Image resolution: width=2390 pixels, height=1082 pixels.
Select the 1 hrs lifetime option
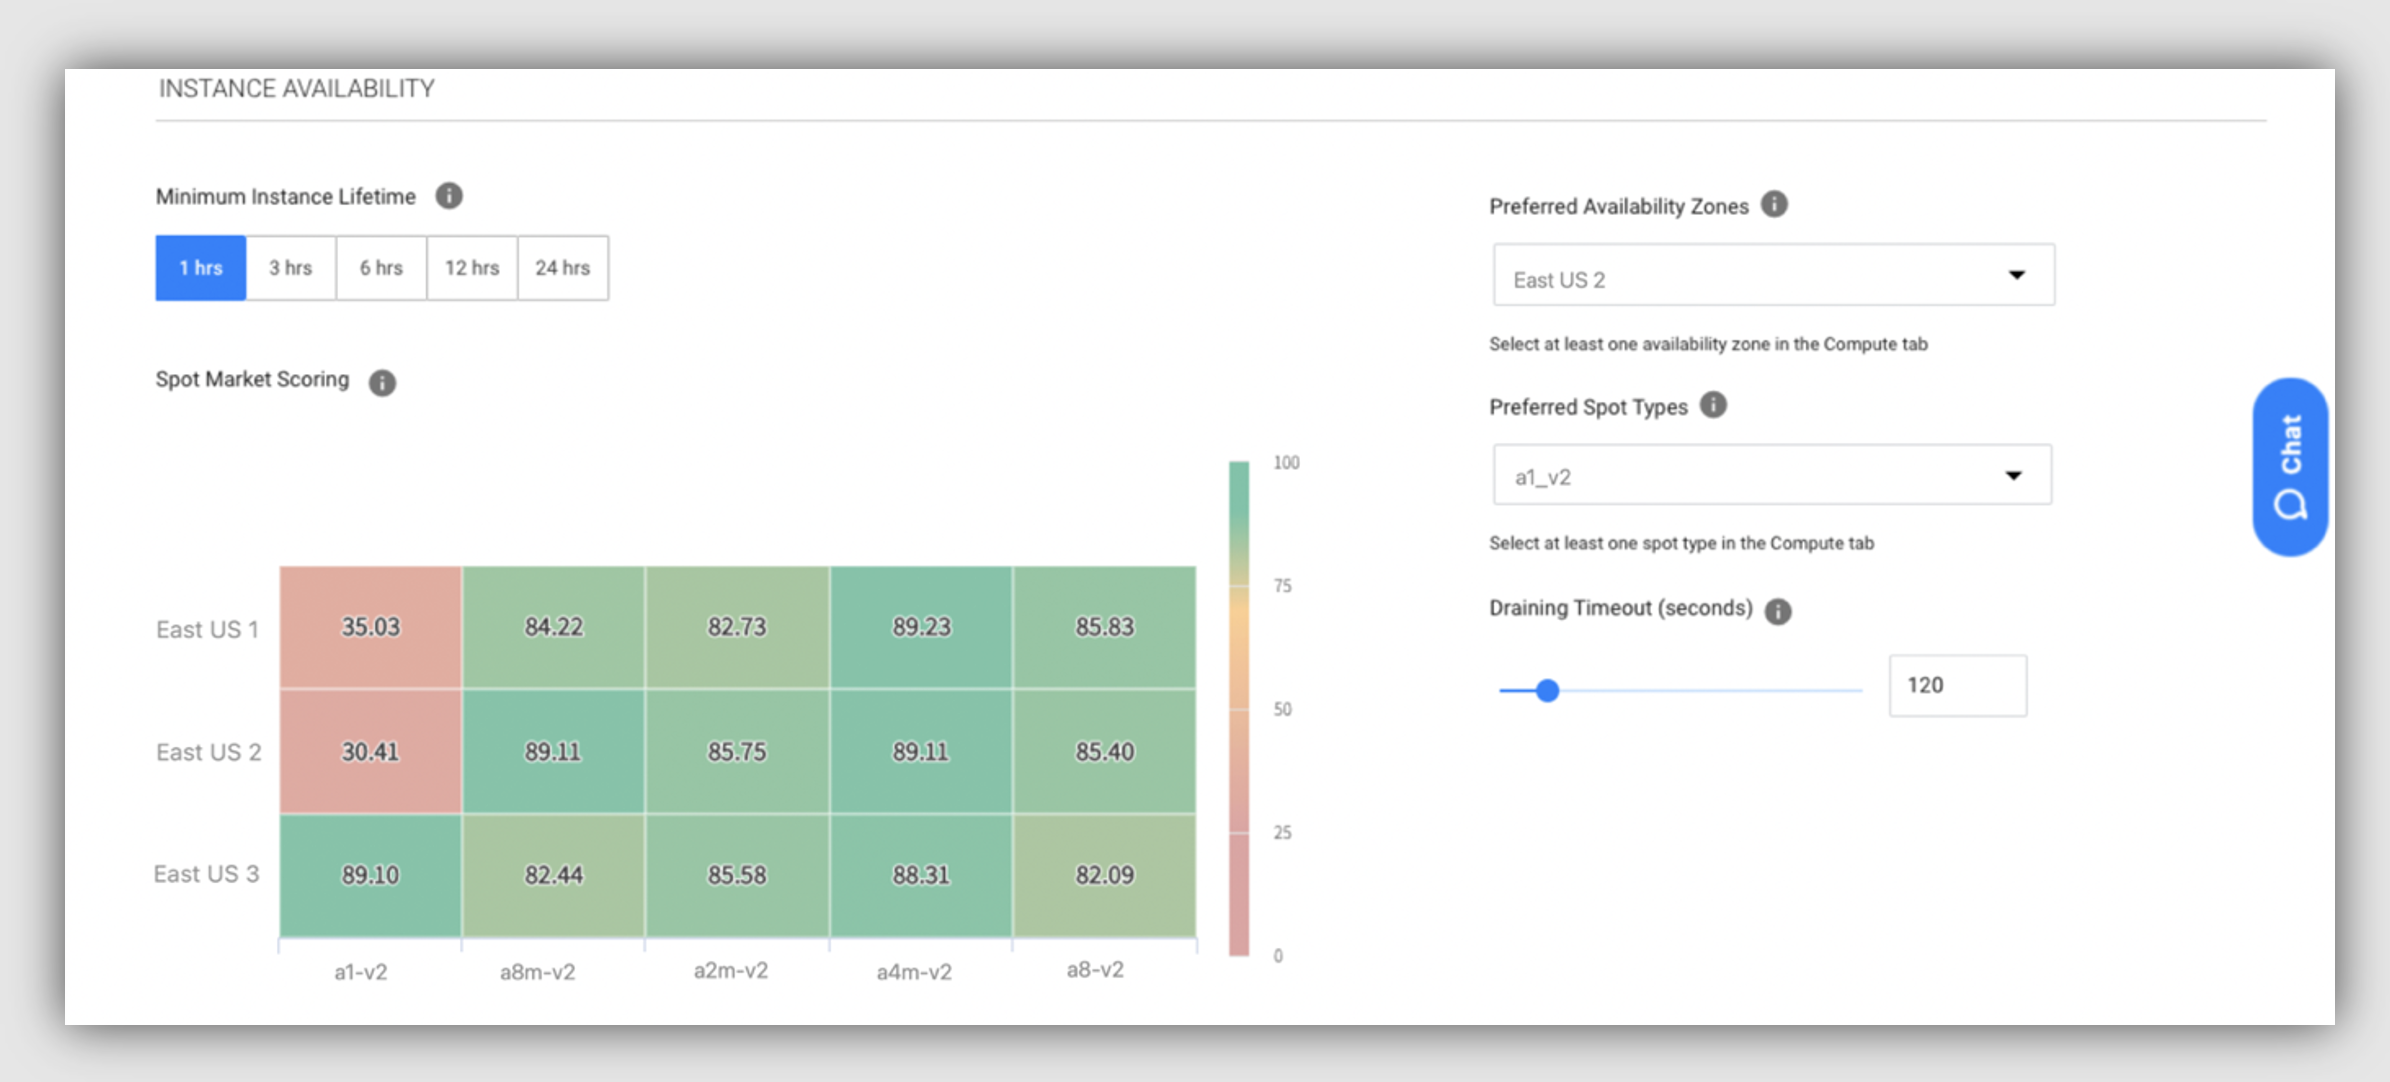coord(201,268)
